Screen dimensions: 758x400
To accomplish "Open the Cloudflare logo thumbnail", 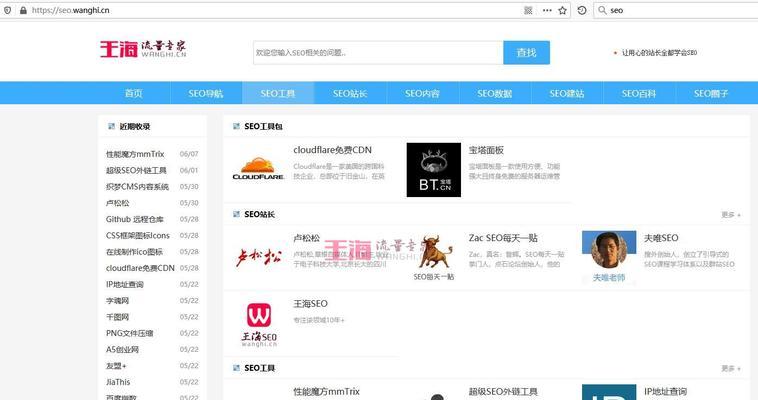I will click(x=258, y=169).
